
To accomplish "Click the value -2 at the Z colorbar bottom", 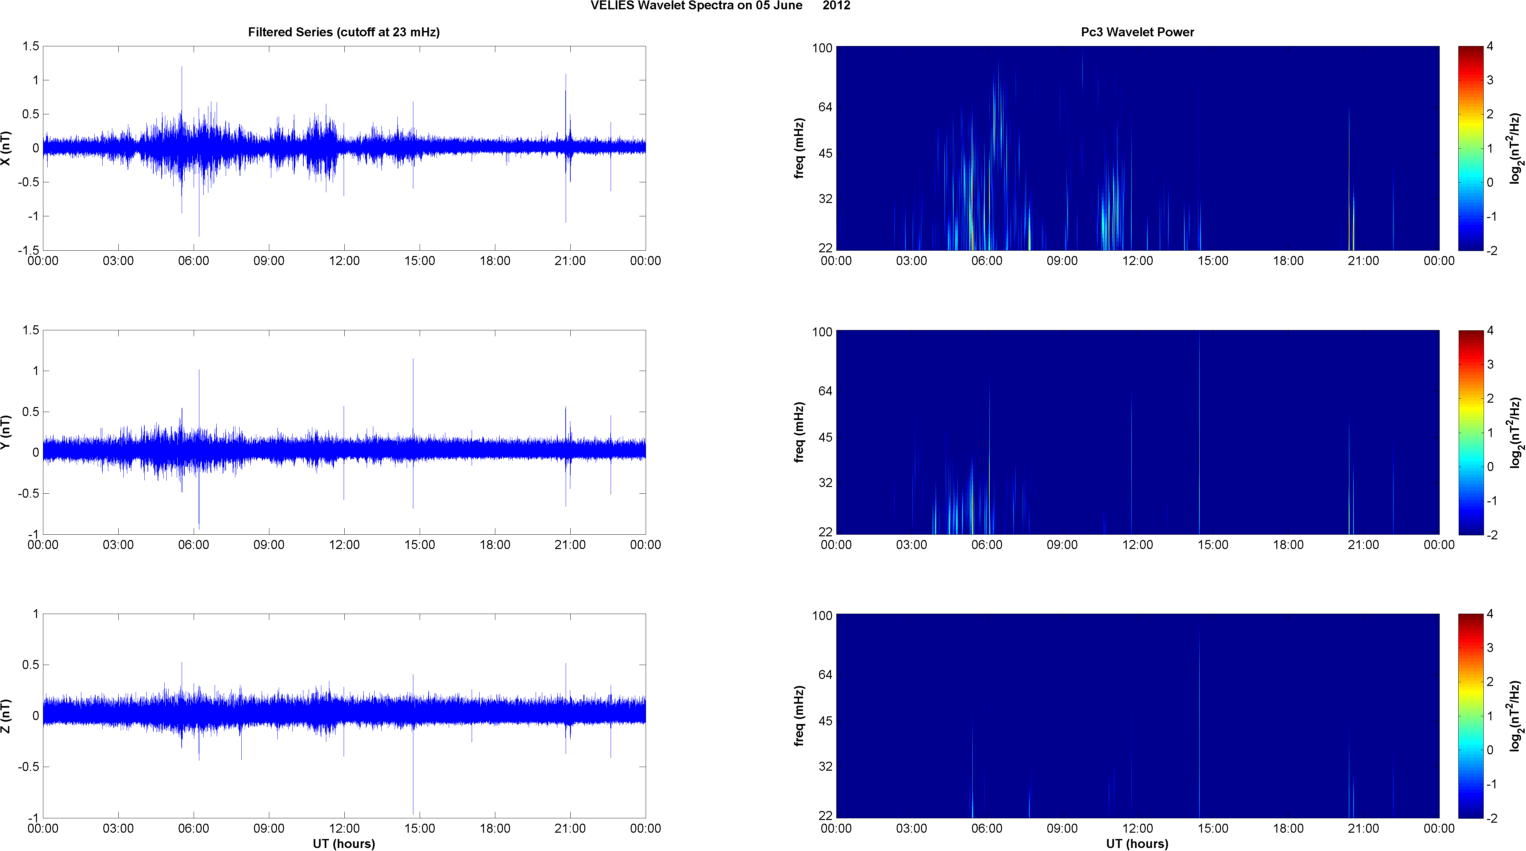I will (1493, 818).
